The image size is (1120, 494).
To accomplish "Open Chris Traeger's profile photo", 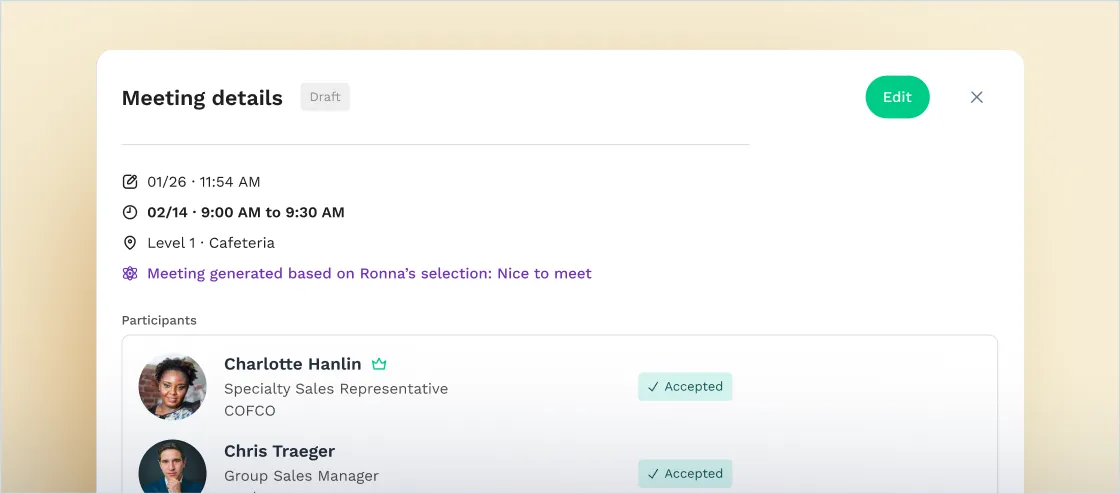I will click(172, 466).
